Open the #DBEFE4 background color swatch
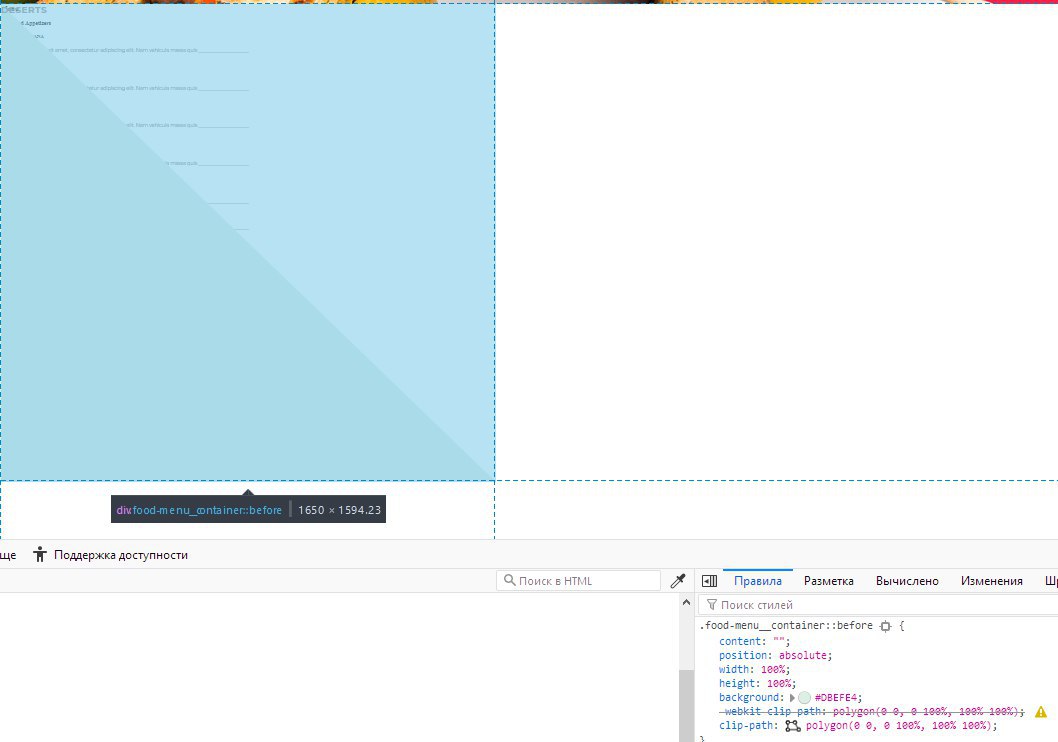This screenshot has height=742, width=1058. pos(804,697)
